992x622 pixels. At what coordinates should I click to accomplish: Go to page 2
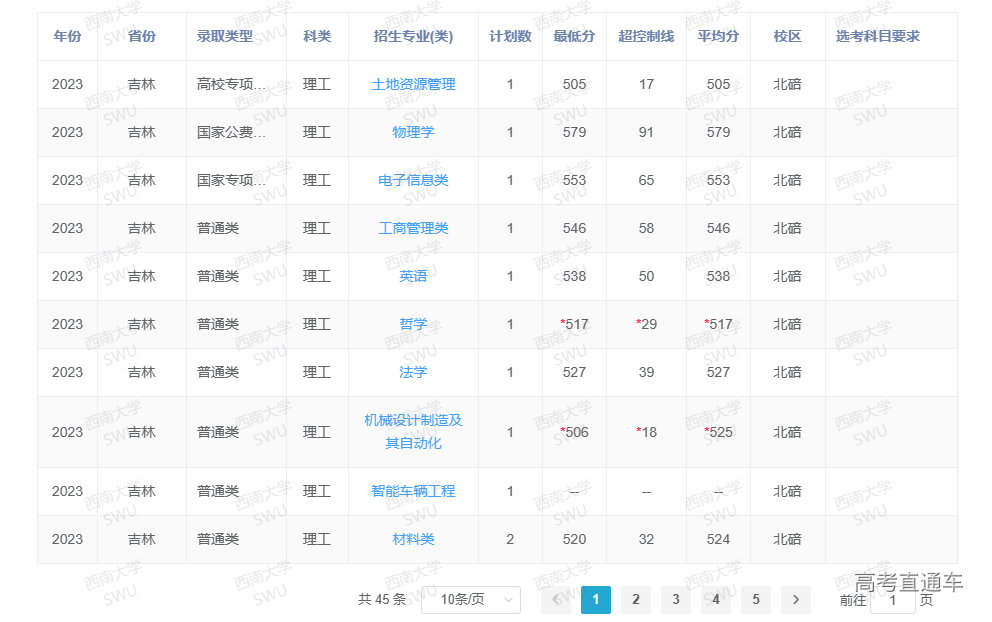pyautogui.click(x=636, y=599)
